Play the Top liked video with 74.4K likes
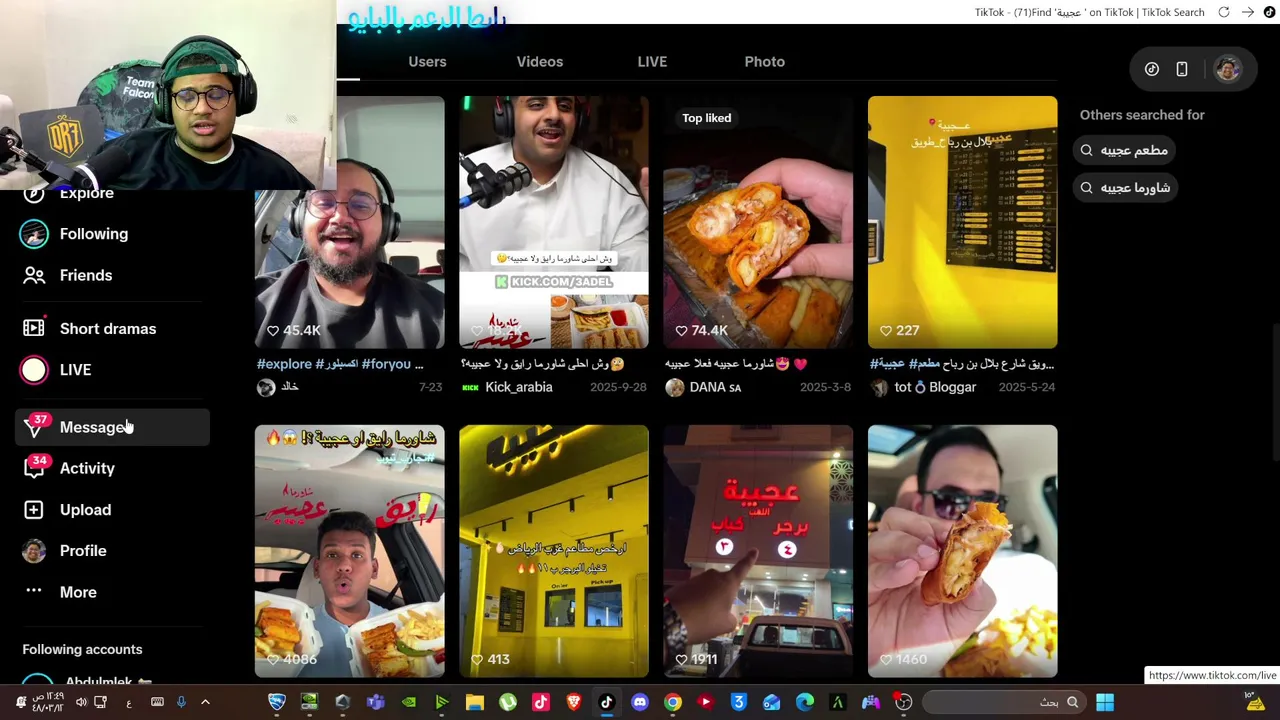Screen dimensions: 1280x720 point(758,222)
